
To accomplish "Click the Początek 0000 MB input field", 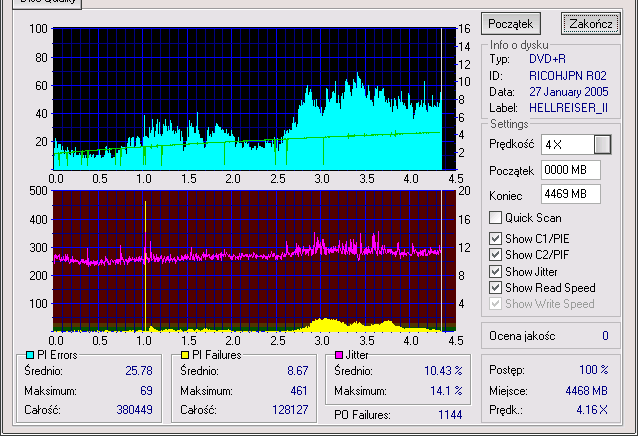I will 570,170.
